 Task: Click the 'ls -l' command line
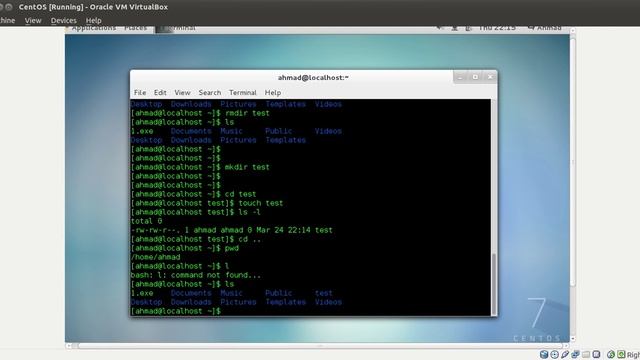pyautogui.click(x=196, y=212)
